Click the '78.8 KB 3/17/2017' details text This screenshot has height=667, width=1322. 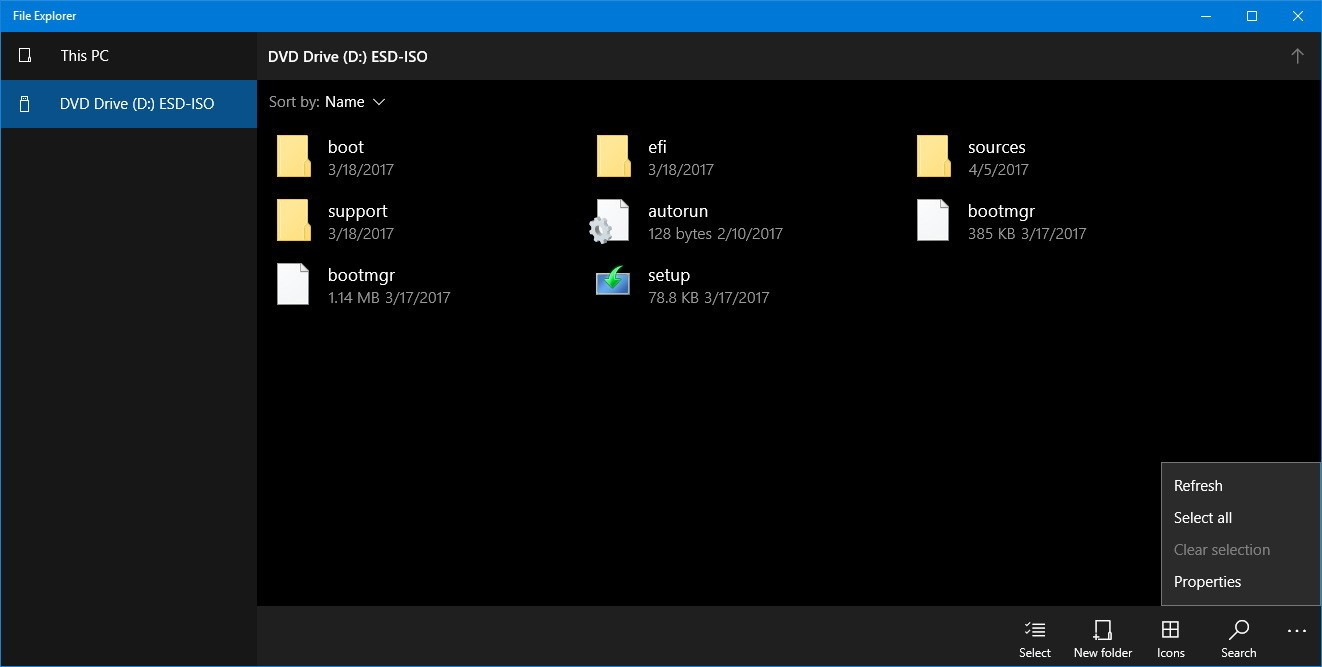point(708,298)
